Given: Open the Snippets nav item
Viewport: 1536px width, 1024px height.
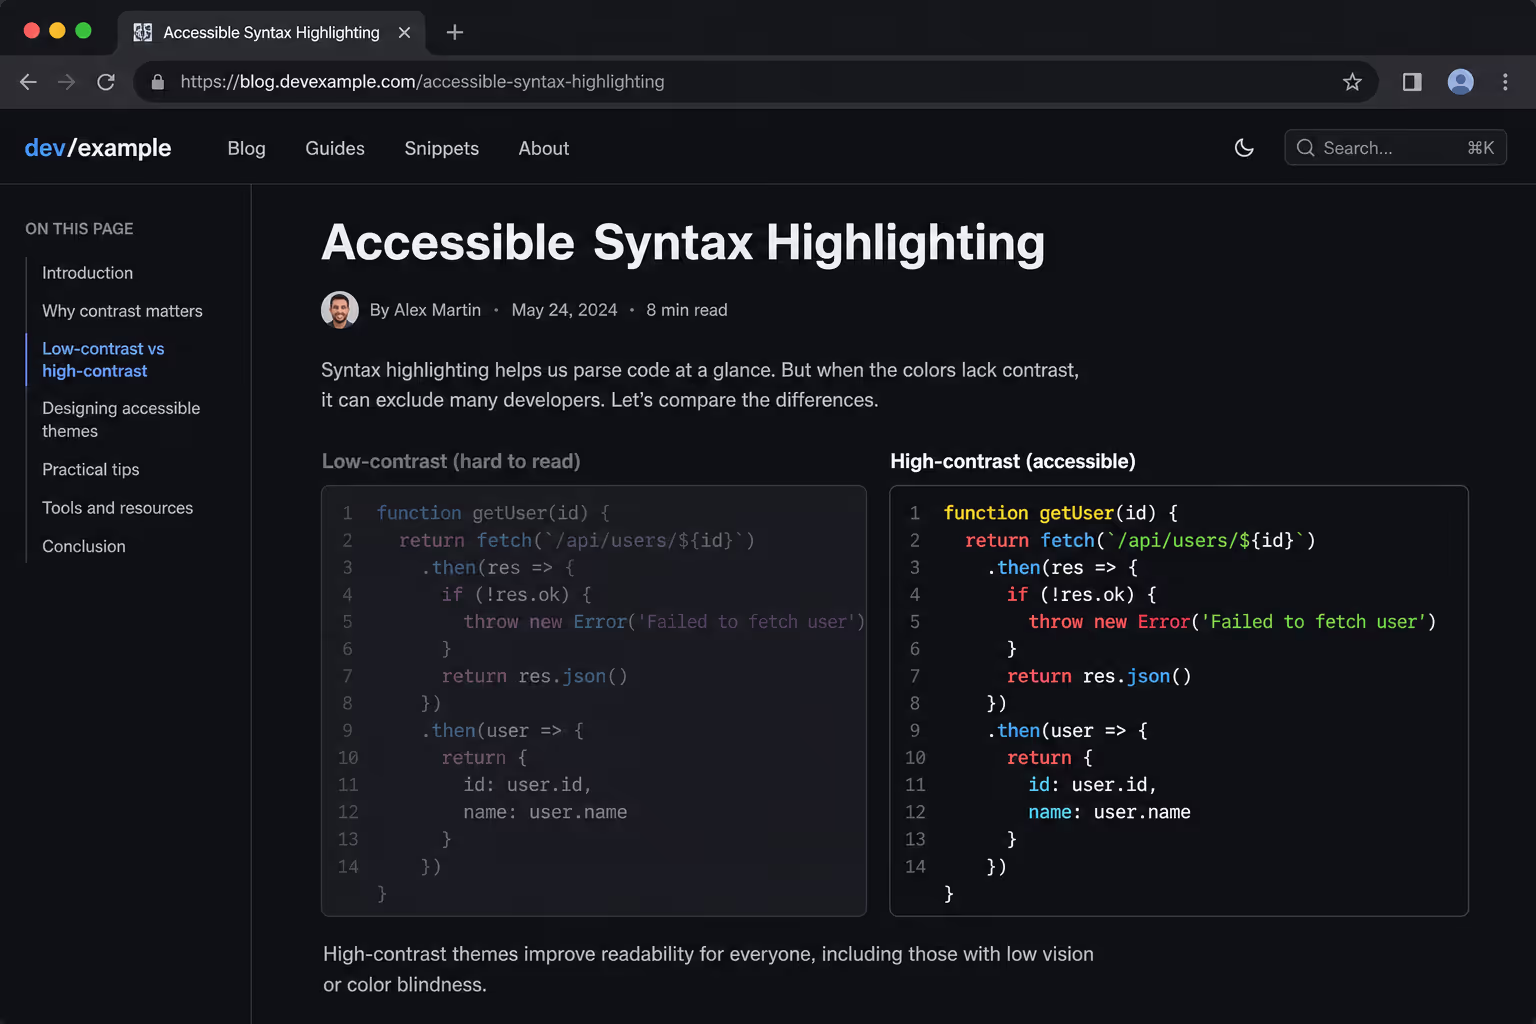Looking at the screenshot, I should [x=442, y=148].
